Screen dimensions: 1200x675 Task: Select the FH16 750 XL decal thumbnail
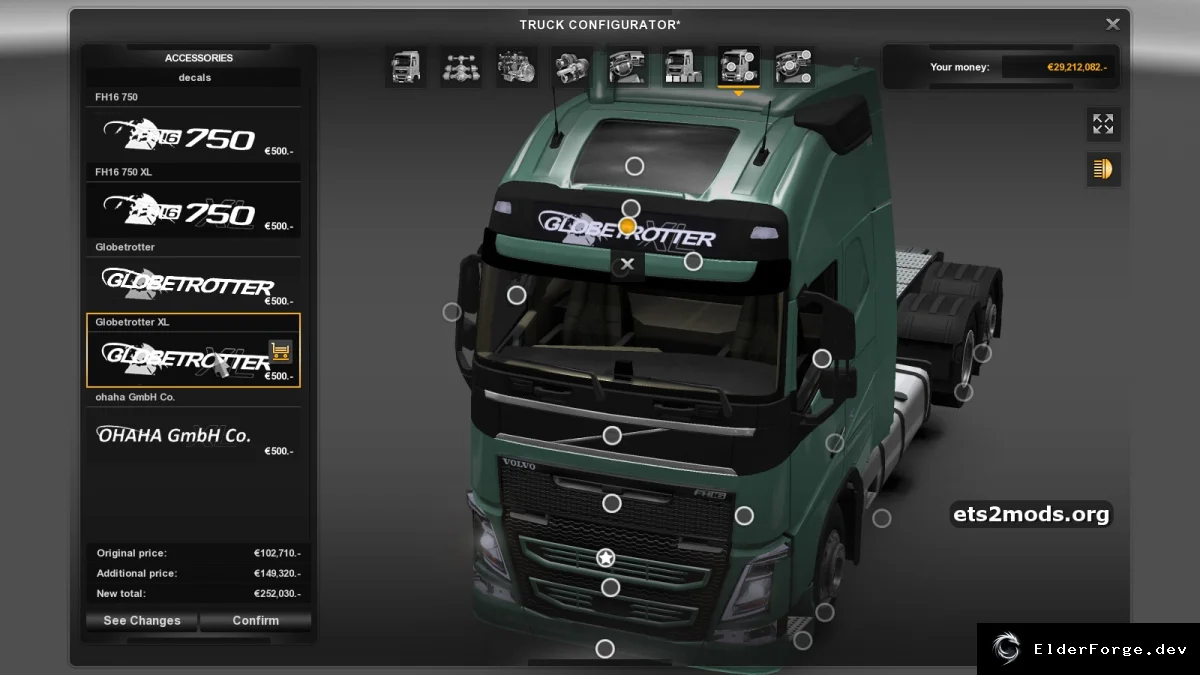[x=193, y=209]
